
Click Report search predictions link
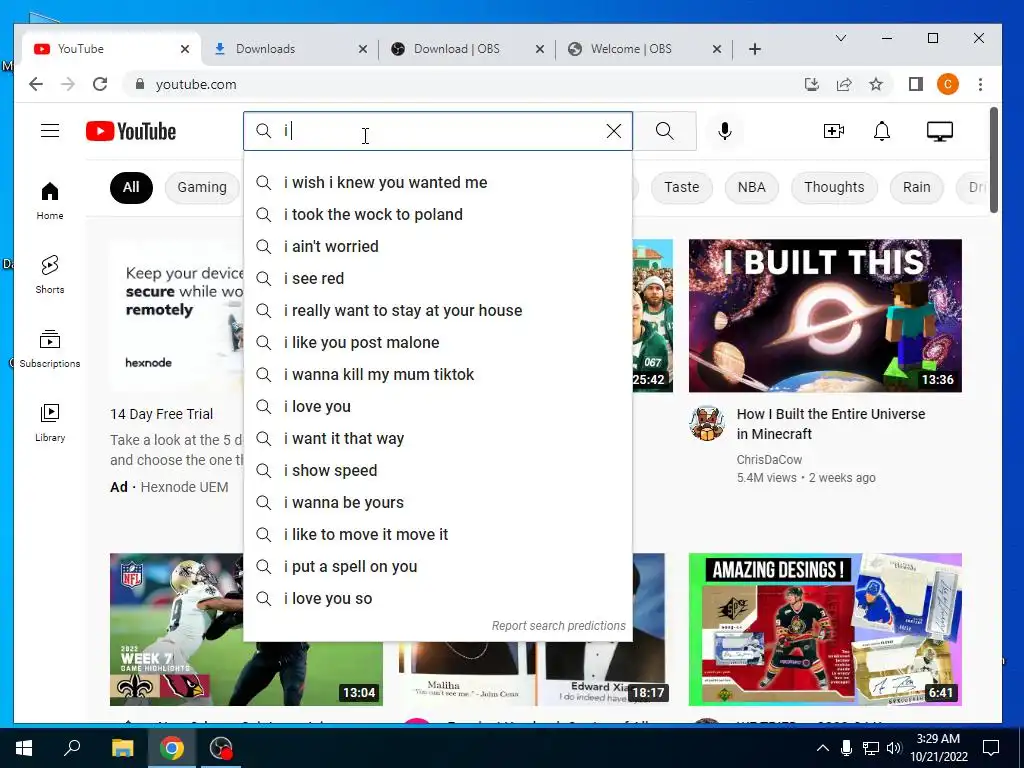(x=558, y=626)
